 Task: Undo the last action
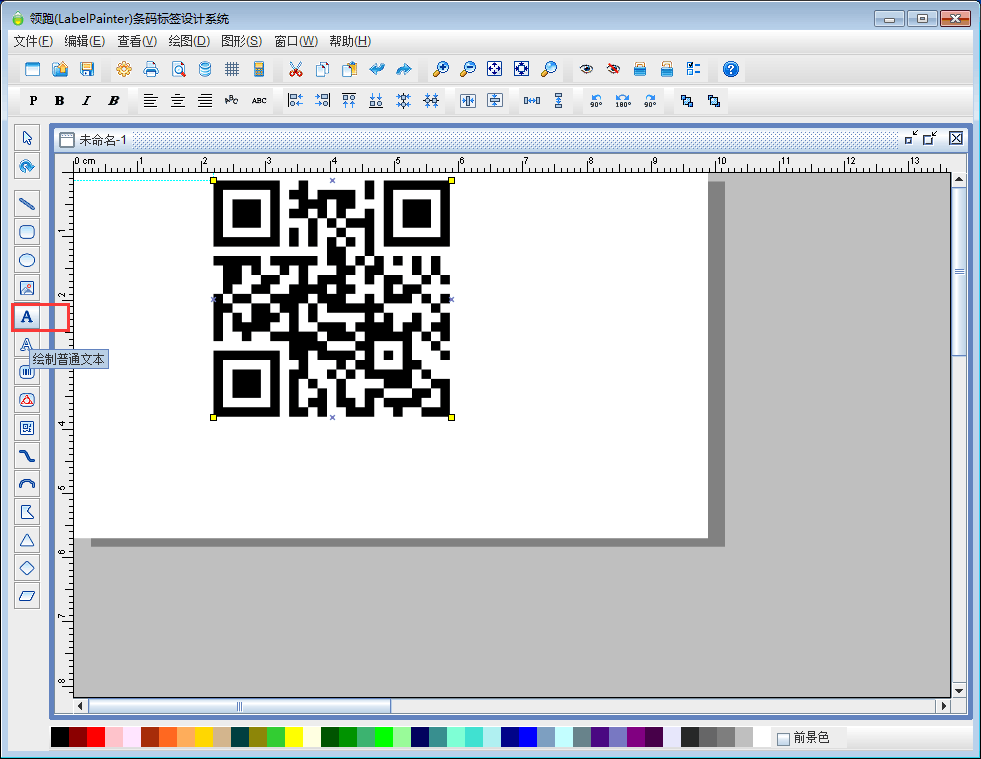(x=377, y=69)
